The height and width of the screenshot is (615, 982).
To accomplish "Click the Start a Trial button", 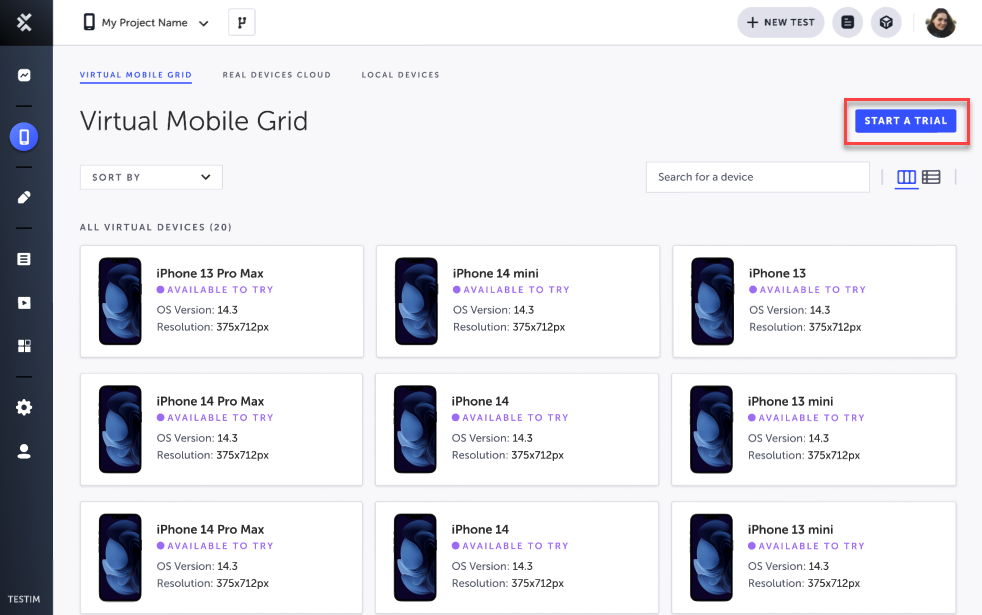I will coord(906,121).
